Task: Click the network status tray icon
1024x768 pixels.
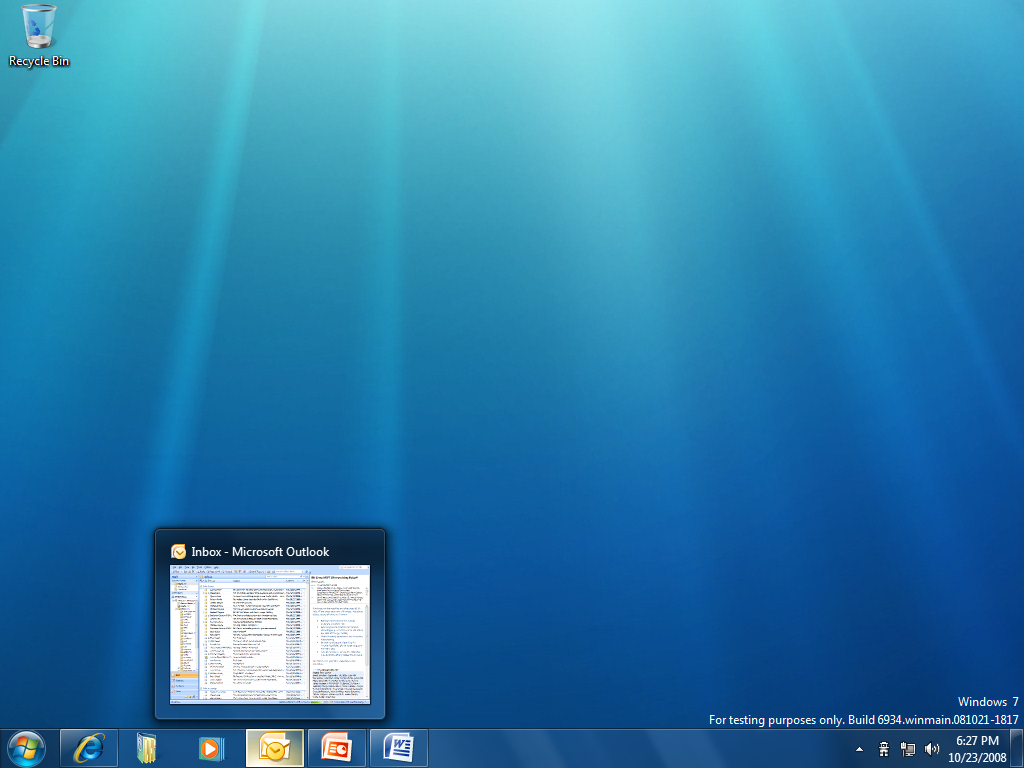Action: [884, 748]
